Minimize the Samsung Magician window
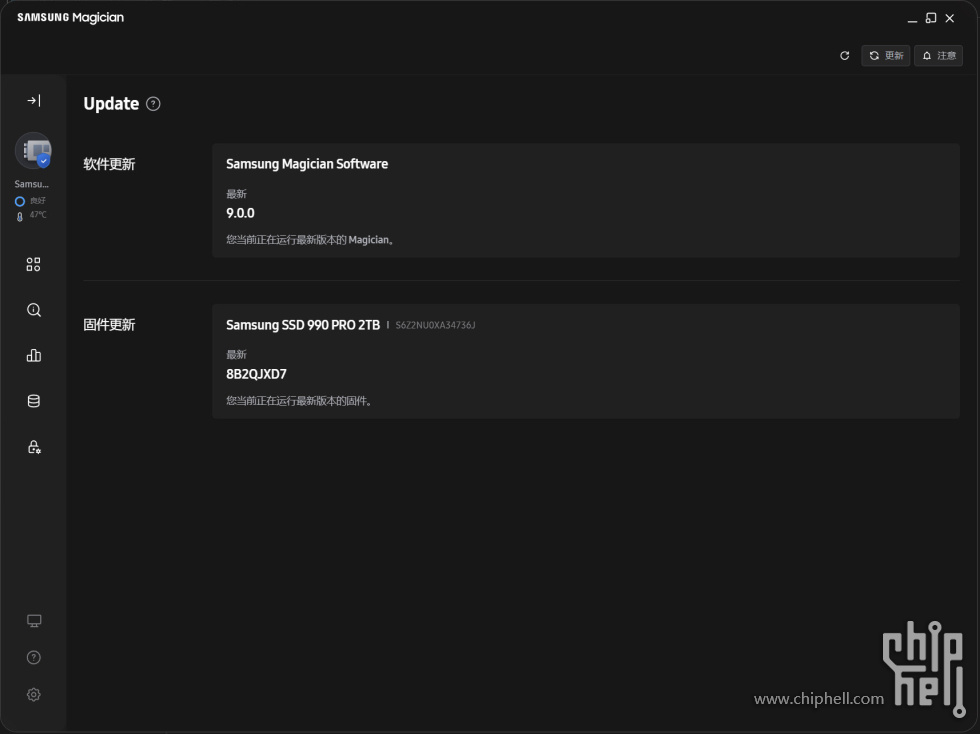The image size is (980, 734). click(911, 18)
